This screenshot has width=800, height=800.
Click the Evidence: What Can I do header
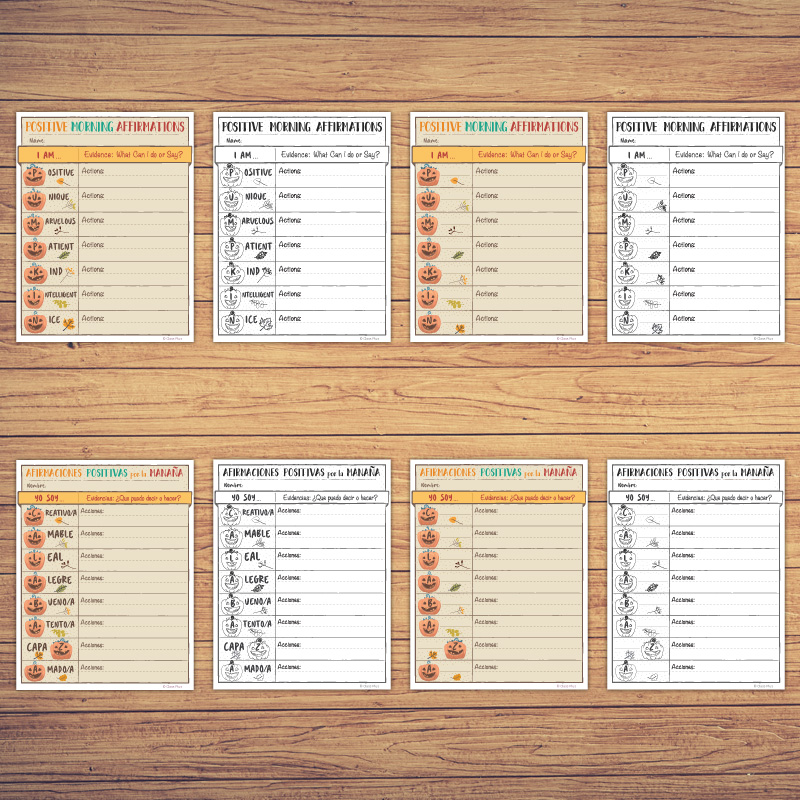click(134, 153)
